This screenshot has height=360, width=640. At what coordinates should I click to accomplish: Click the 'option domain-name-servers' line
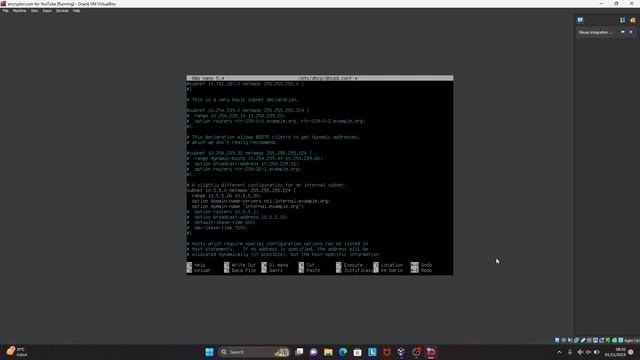(261, 201)
